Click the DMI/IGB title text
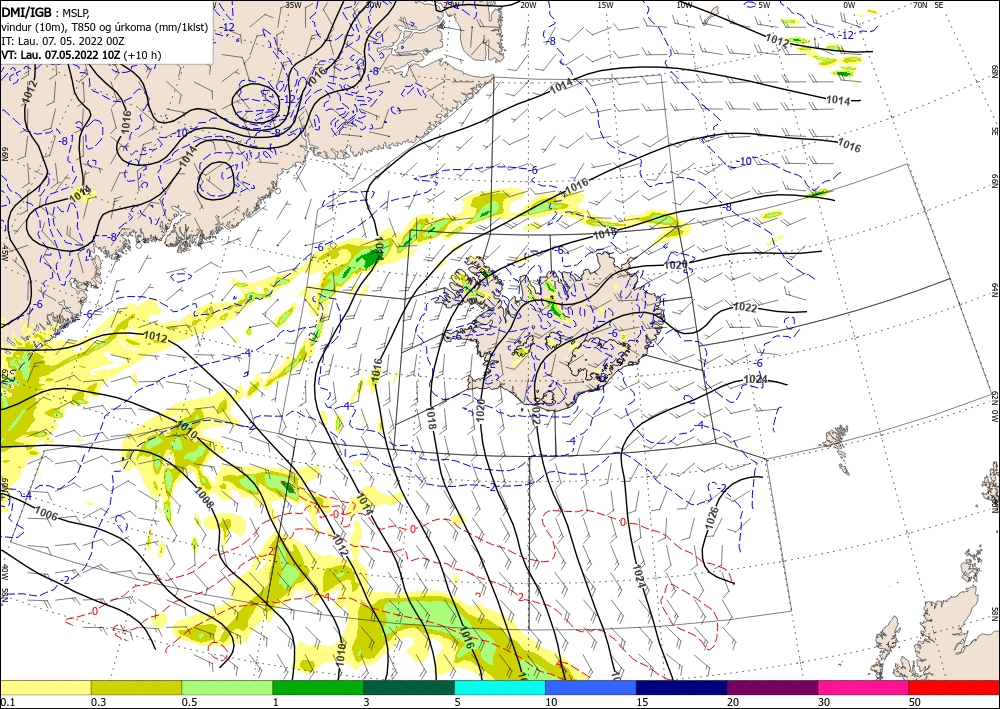This screenshot has height=709, width=1000. 27,11
